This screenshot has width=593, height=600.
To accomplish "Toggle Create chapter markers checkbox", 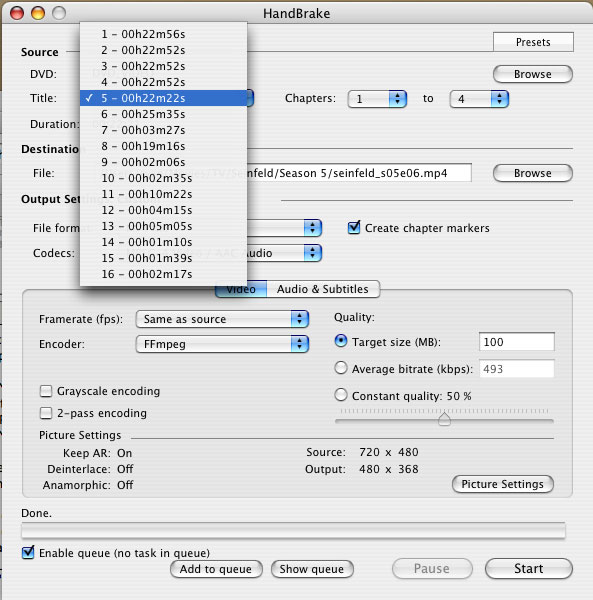I will point(354,227).
